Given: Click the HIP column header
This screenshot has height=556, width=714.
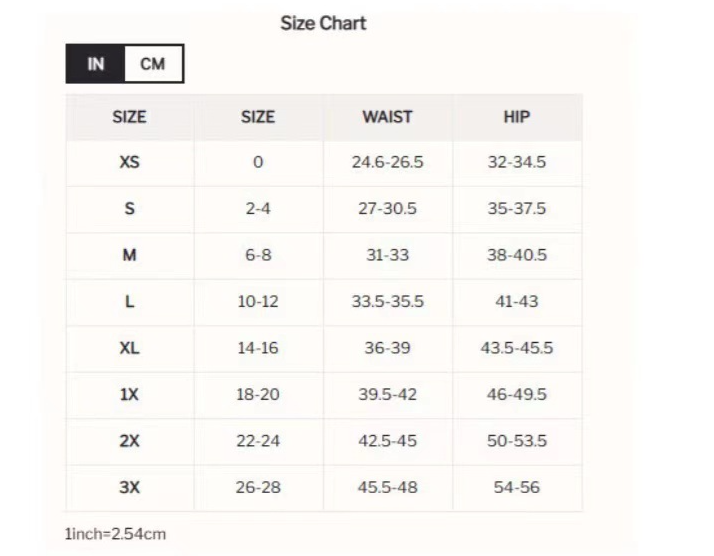Looking at the screenshot, I should 517,117.
